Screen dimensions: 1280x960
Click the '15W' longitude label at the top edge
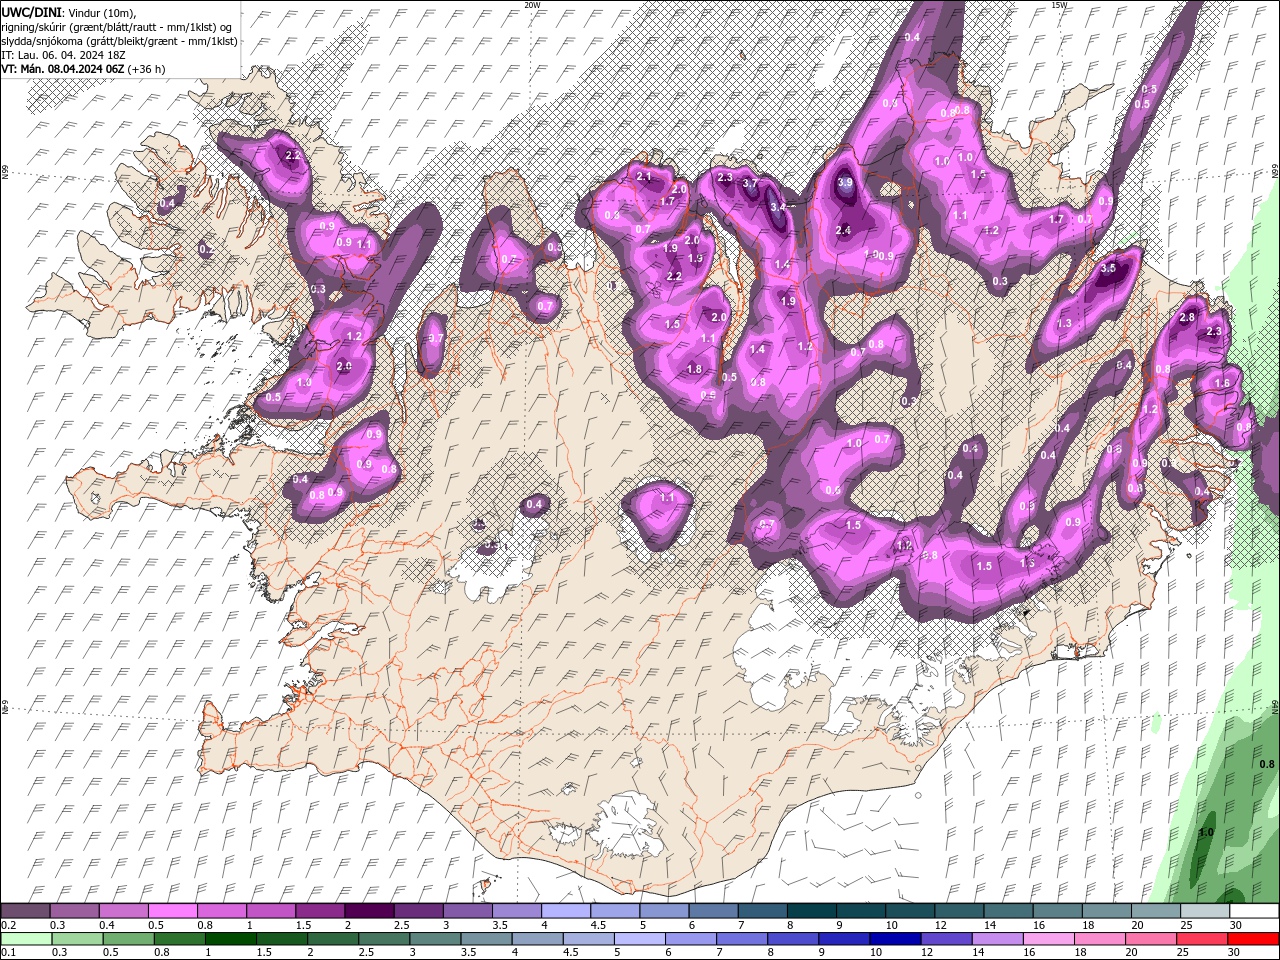pos(1058,4)
